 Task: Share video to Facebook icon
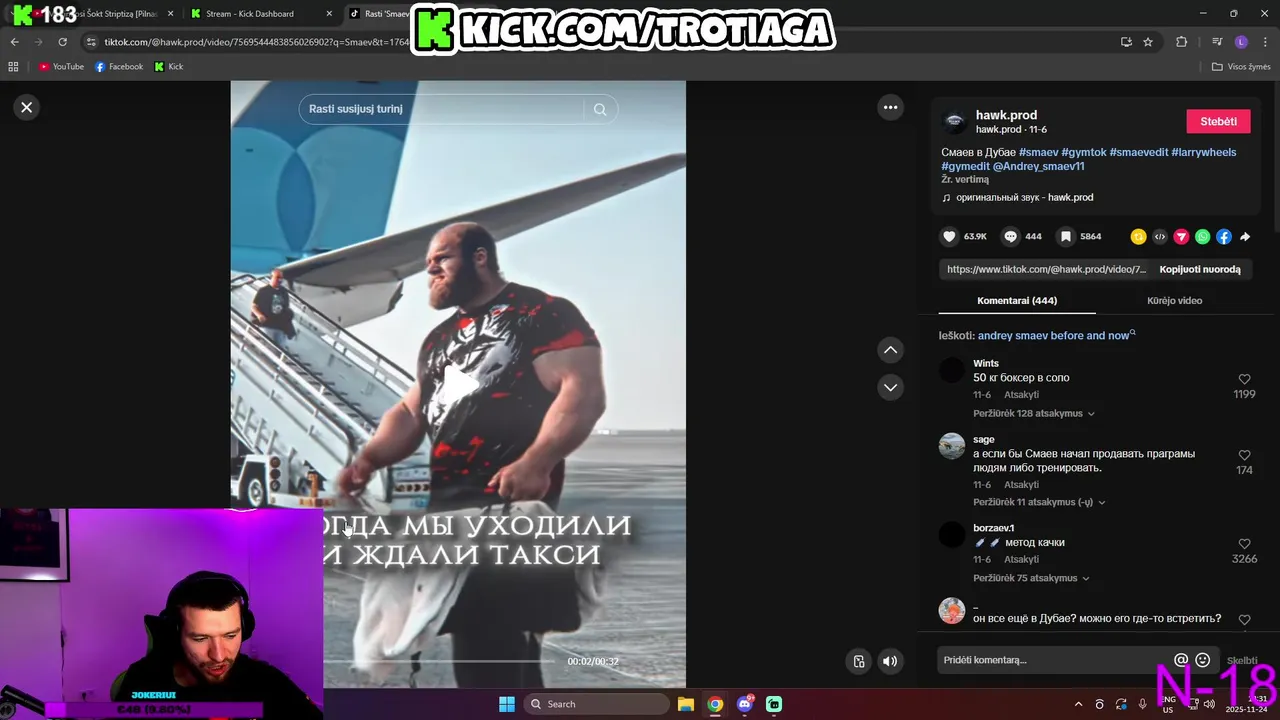tap(1224, 237)
